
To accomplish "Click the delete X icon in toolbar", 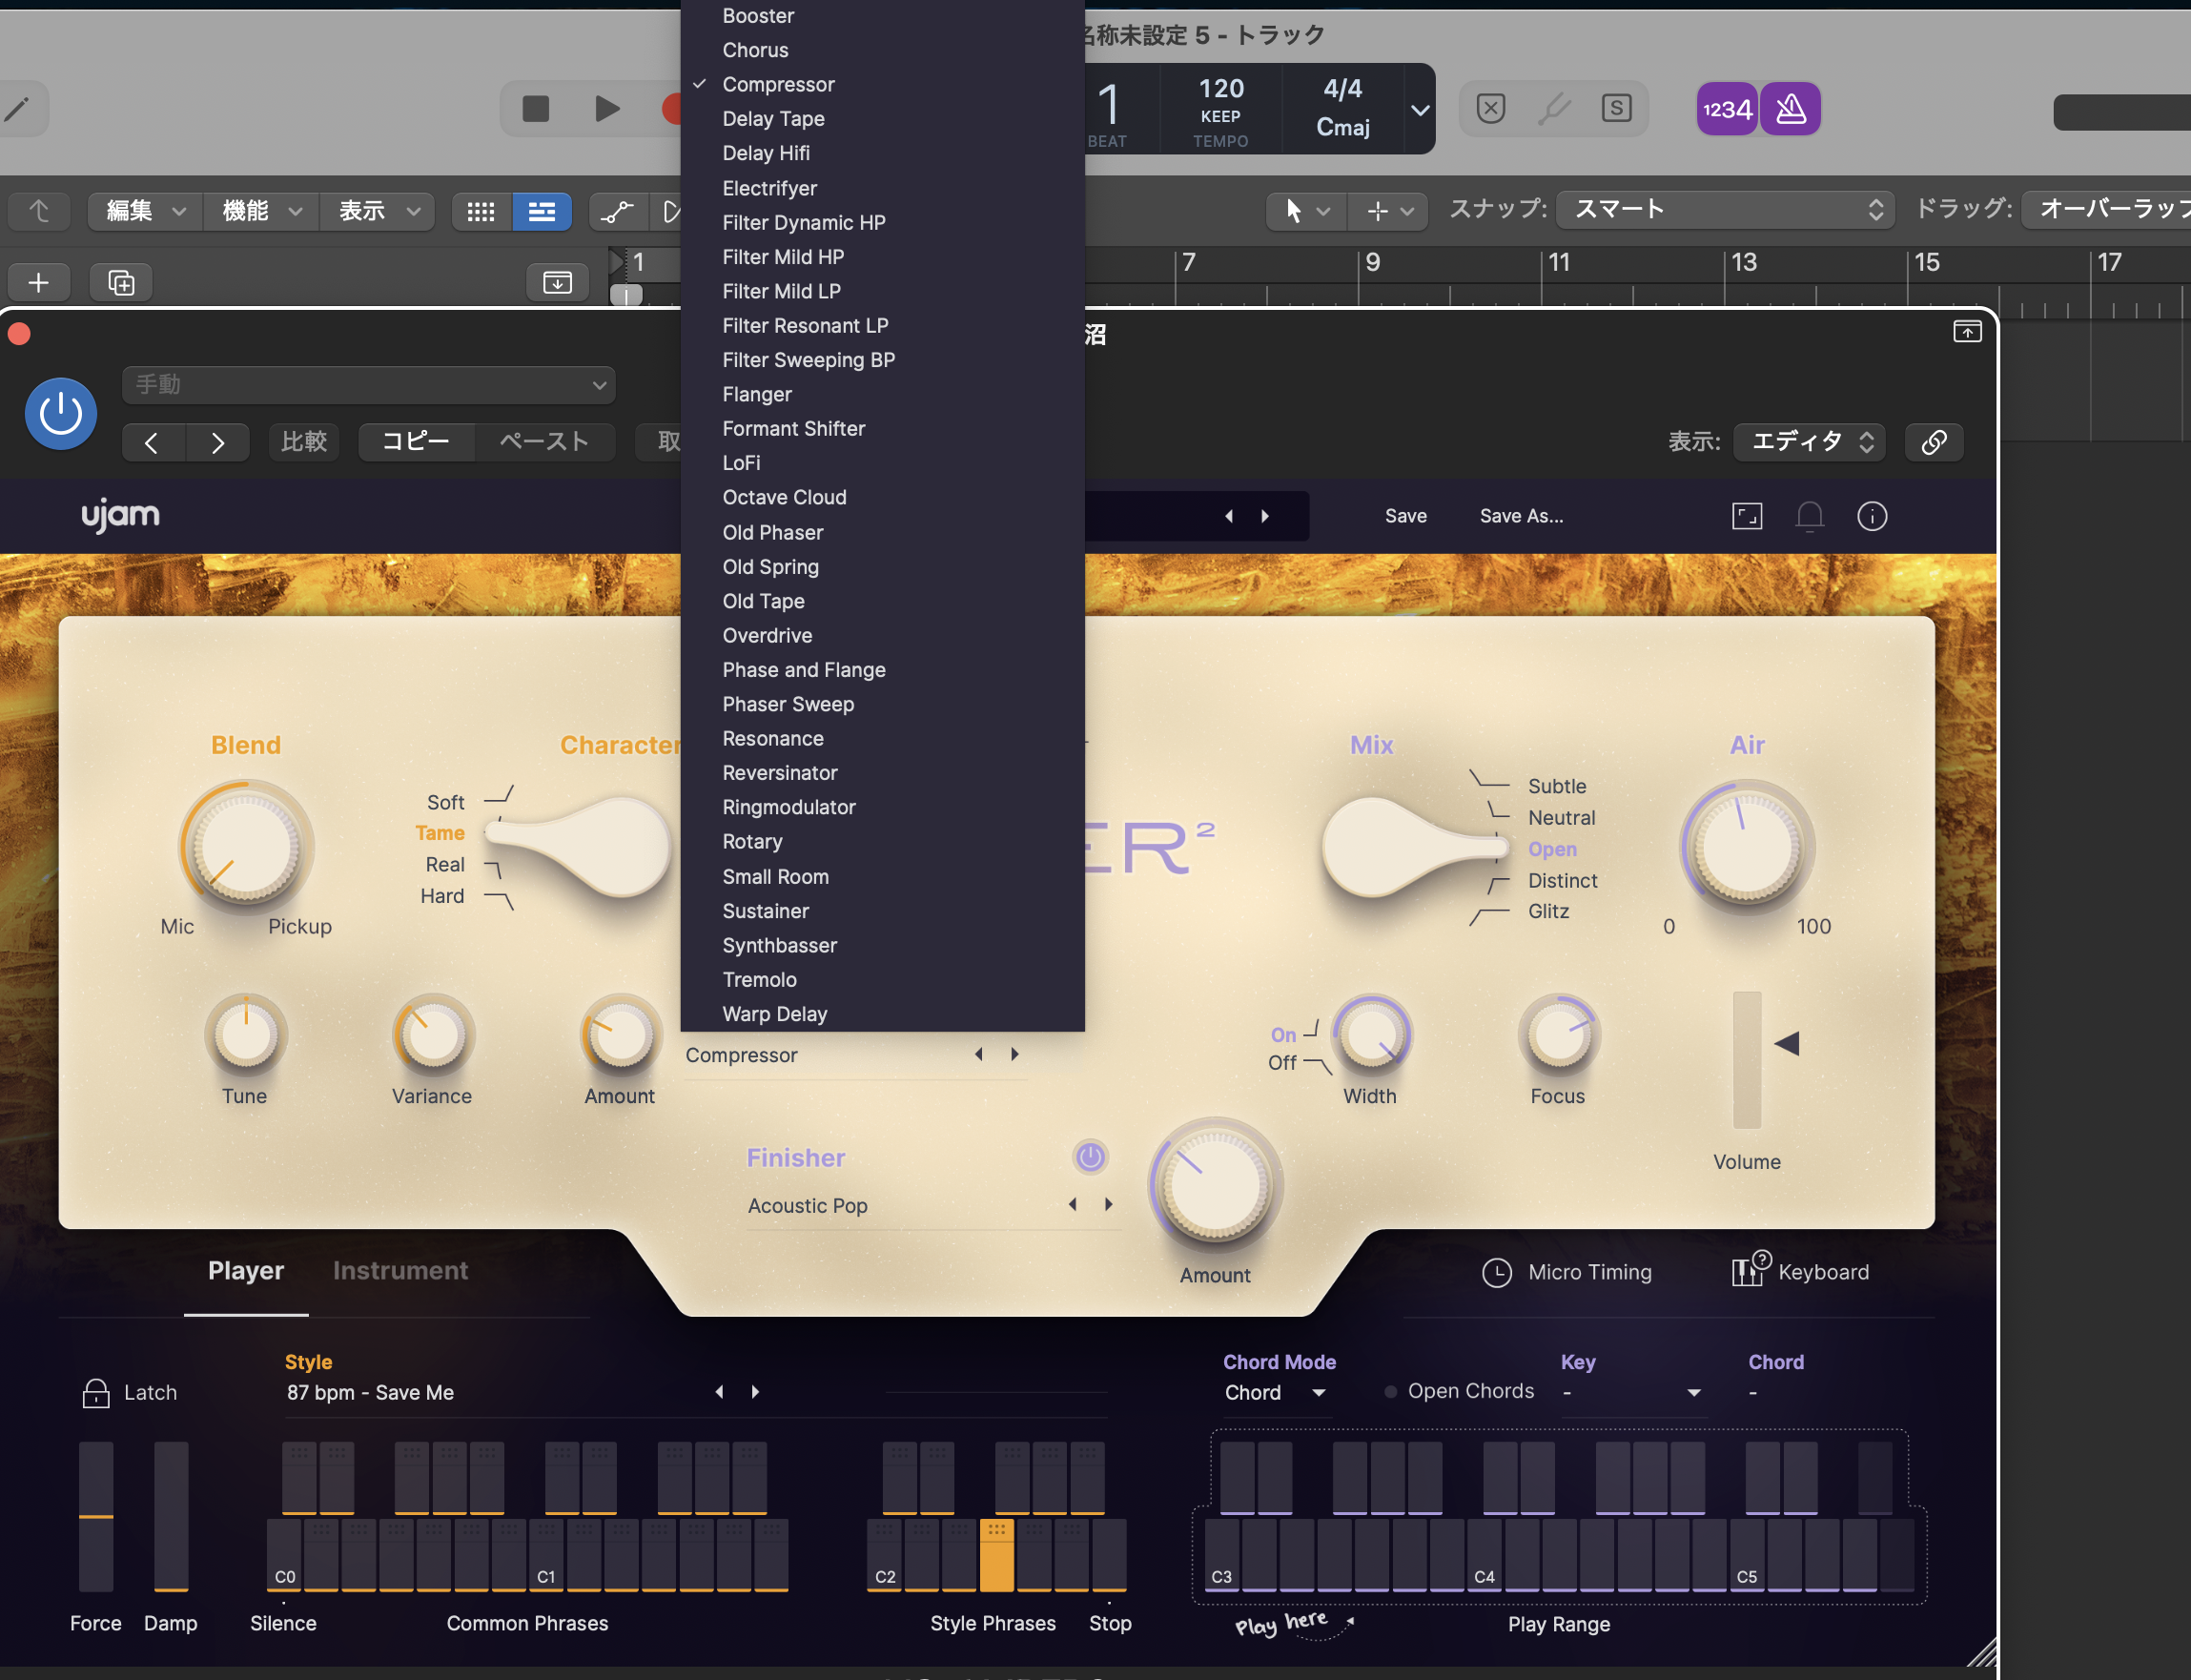I will [1490, 108].
